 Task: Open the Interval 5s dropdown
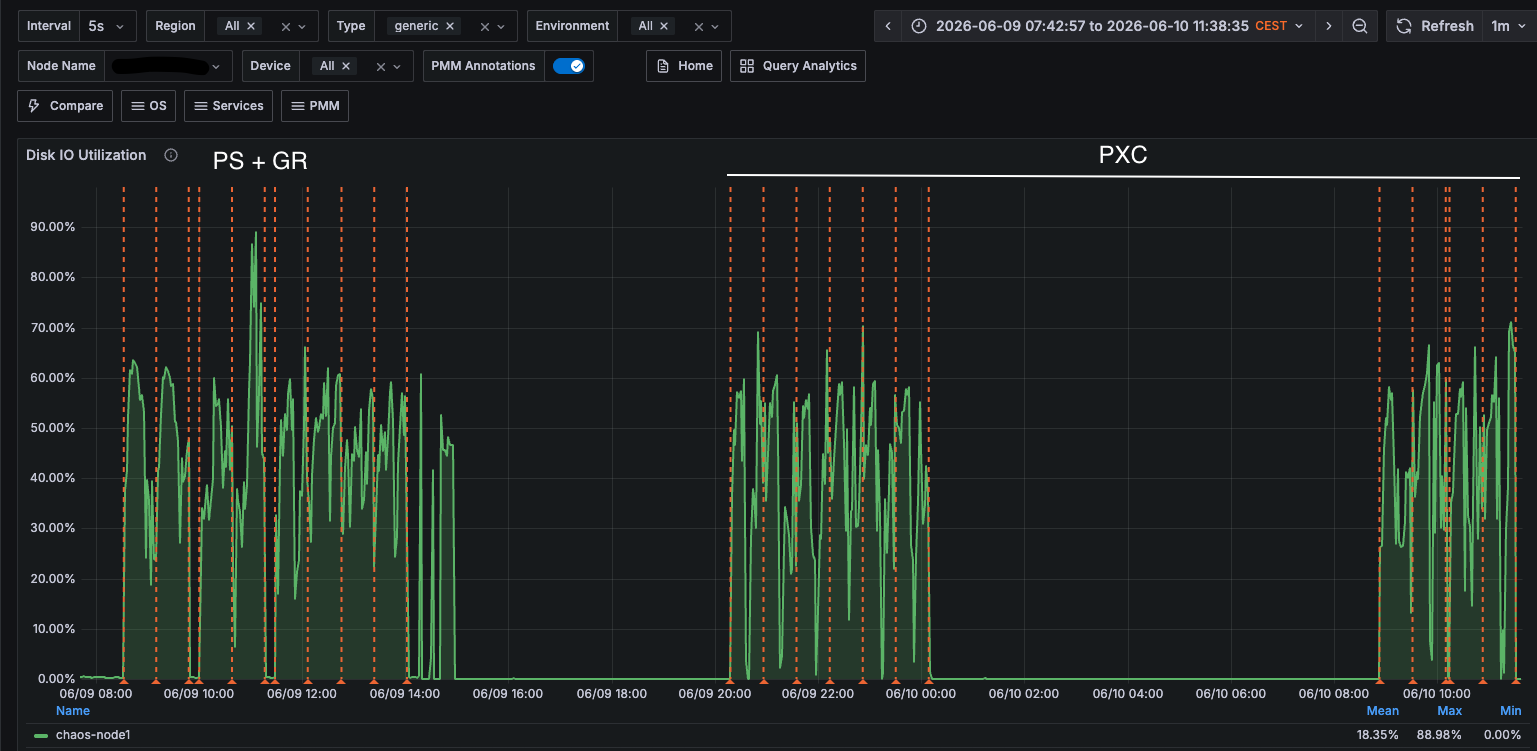point(108,26)
